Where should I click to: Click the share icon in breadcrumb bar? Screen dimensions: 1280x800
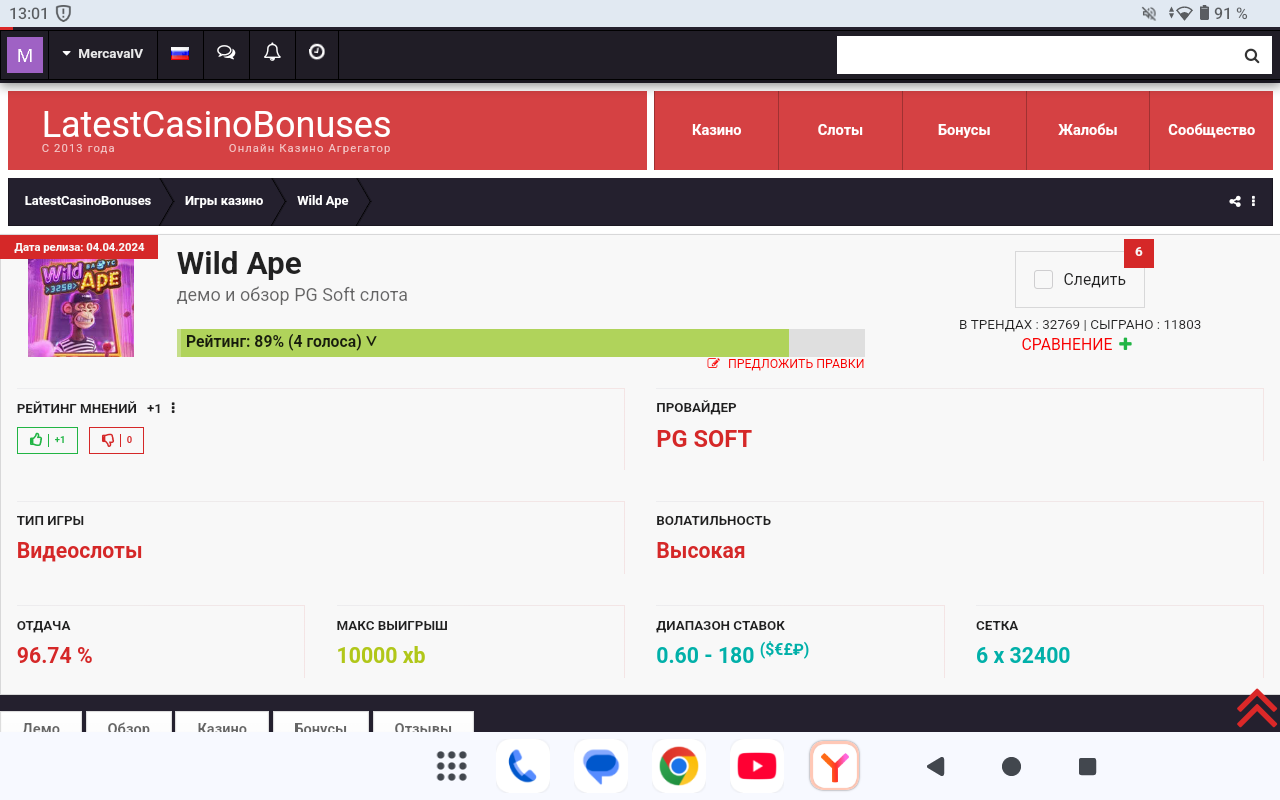point(1235,201)
